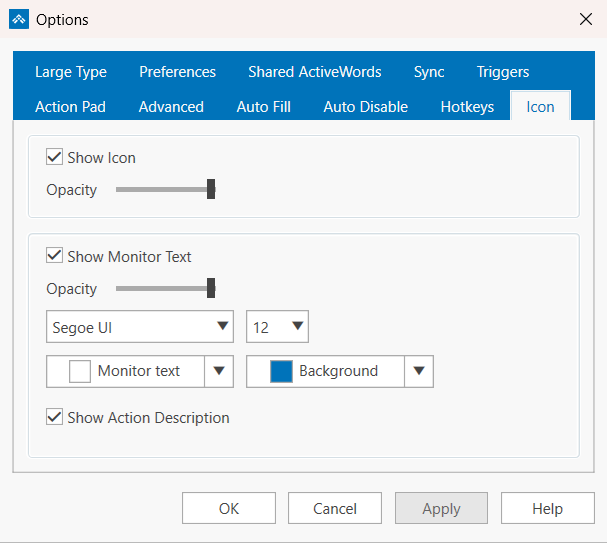Click the icon Opacity slider handle
The width and height of the screenshot is (607, 543).
click(211, 189)
